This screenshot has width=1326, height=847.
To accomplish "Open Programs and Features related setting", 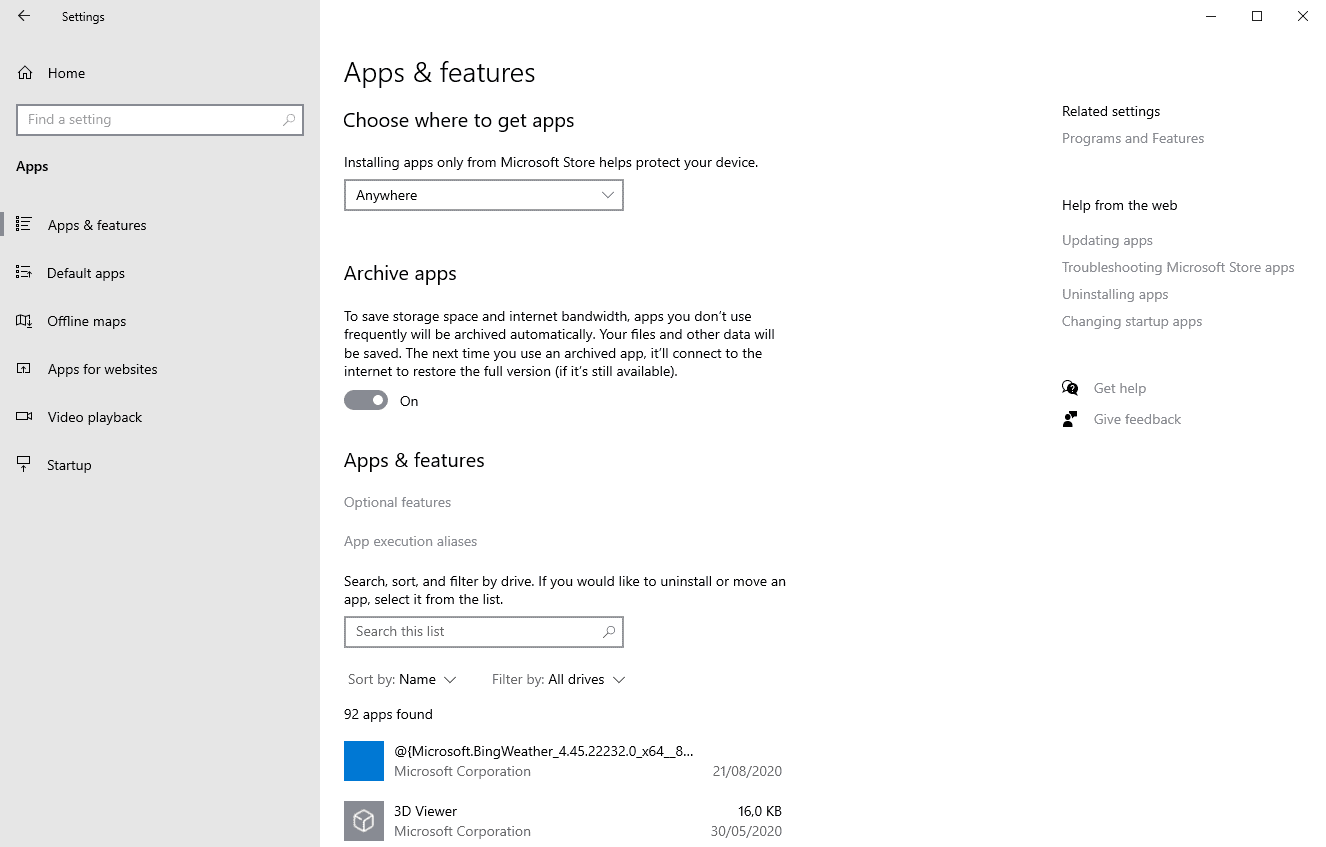I will (x=1132, y=138).
